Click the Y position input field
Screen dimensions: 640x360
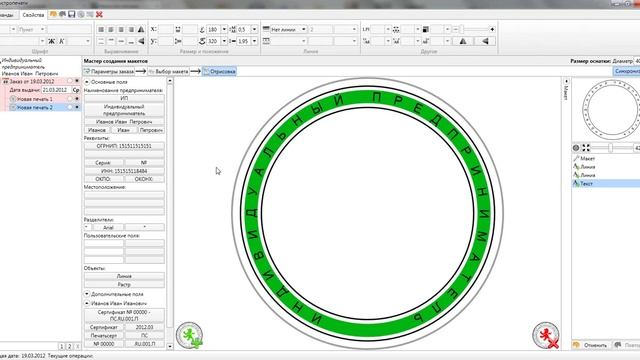[166, 41]
